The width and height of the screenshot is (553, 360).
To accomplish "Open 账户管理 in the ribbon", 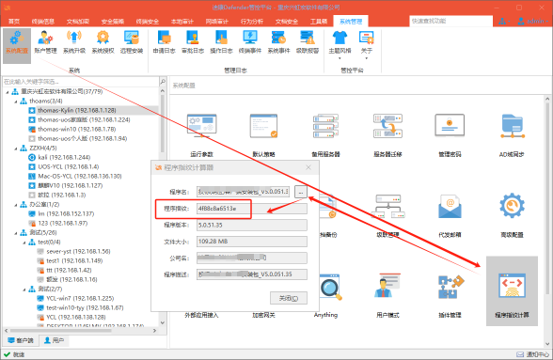I will point(45,42).
